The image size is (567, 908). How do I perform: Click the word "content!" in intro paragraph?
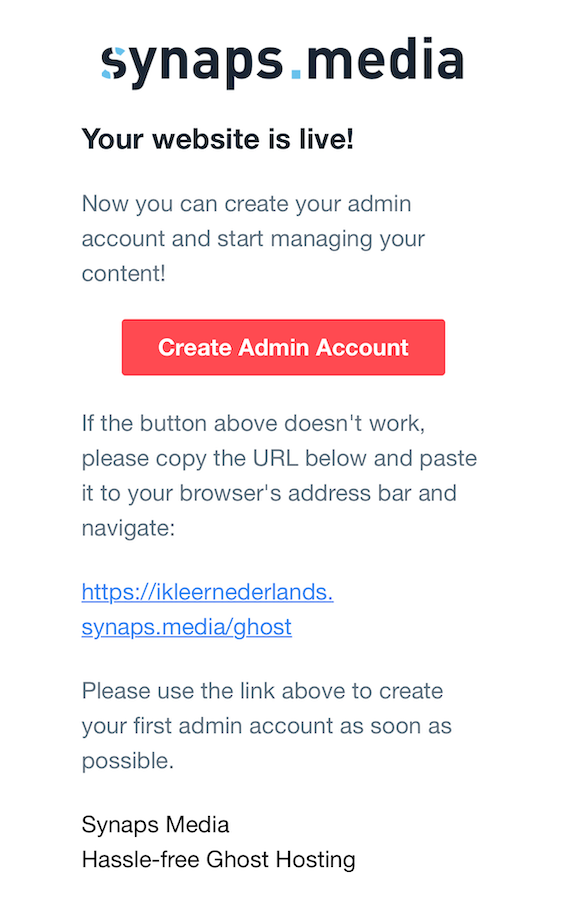click(123, 273)
